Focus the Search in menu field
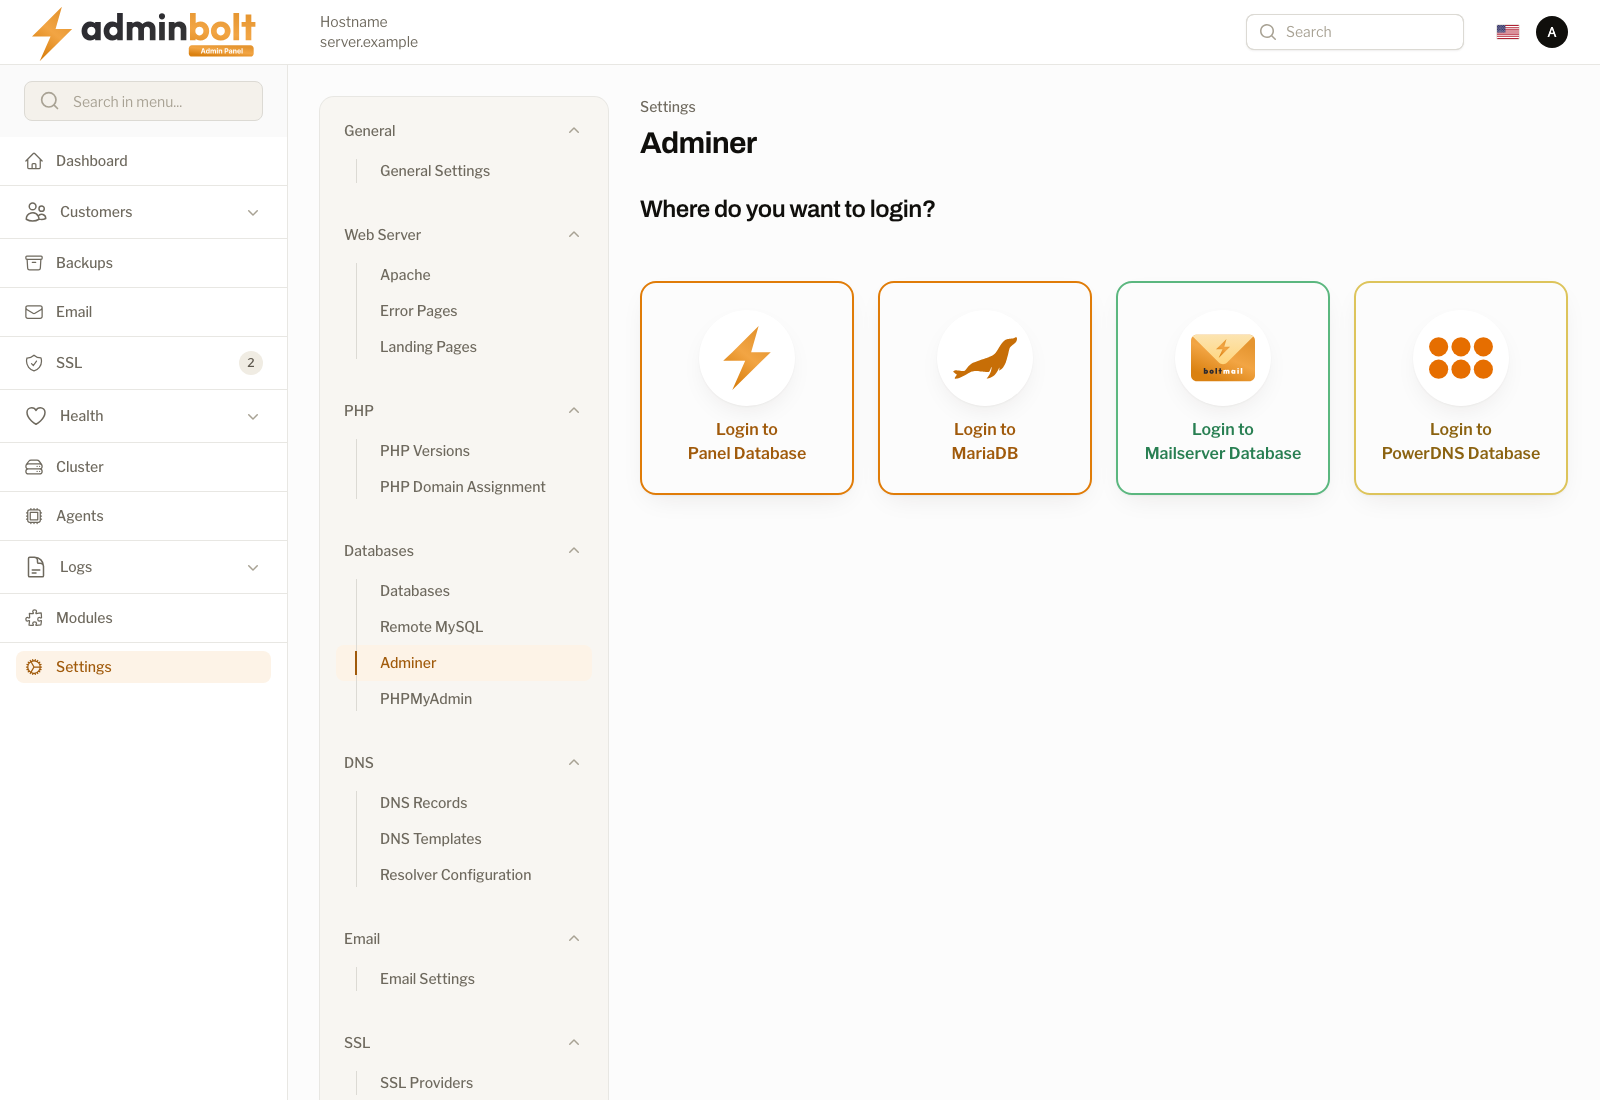This screenshot has width=1600, height=1100. 144,101
